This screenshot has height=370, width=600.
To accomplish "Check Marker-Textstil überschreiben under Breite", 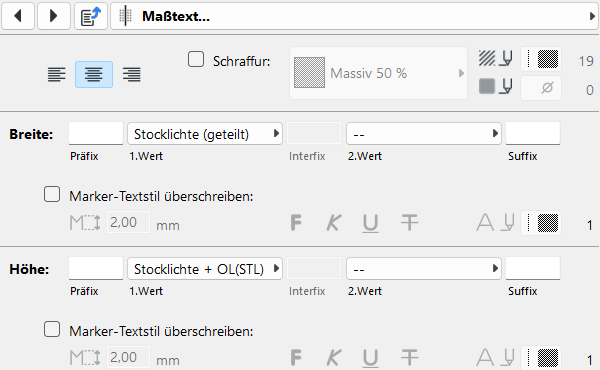I will pos(52,194).
